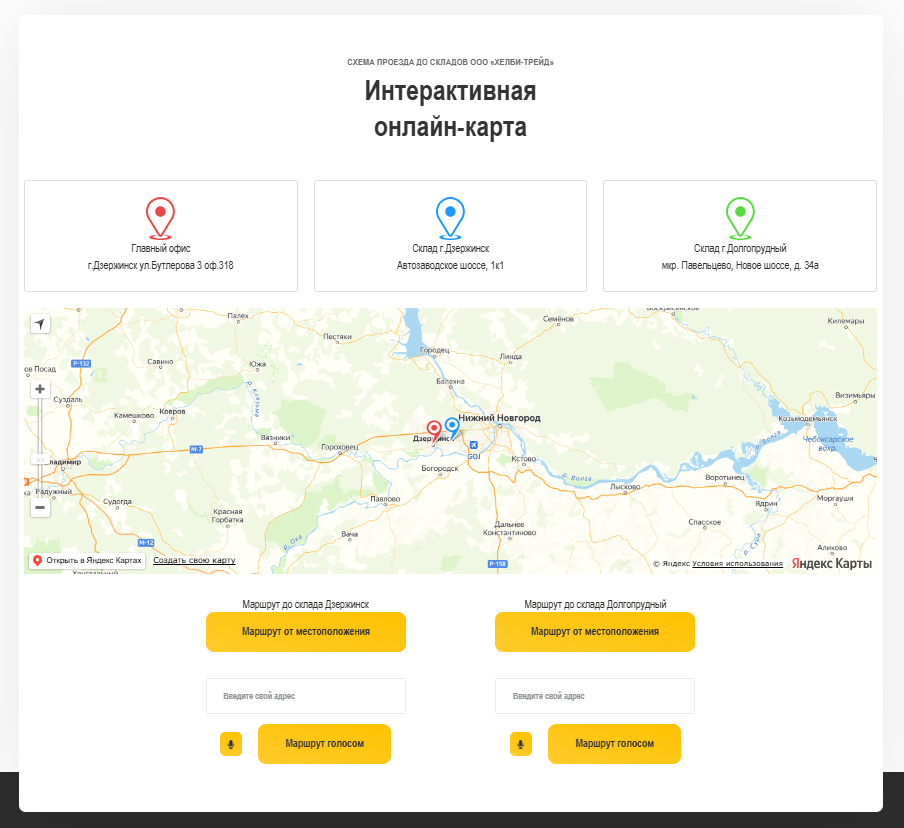Image resolution: width=904 pixels, height=828 pixels.
Task: Click the red pin icon for Главный офис
Action: 160,218
